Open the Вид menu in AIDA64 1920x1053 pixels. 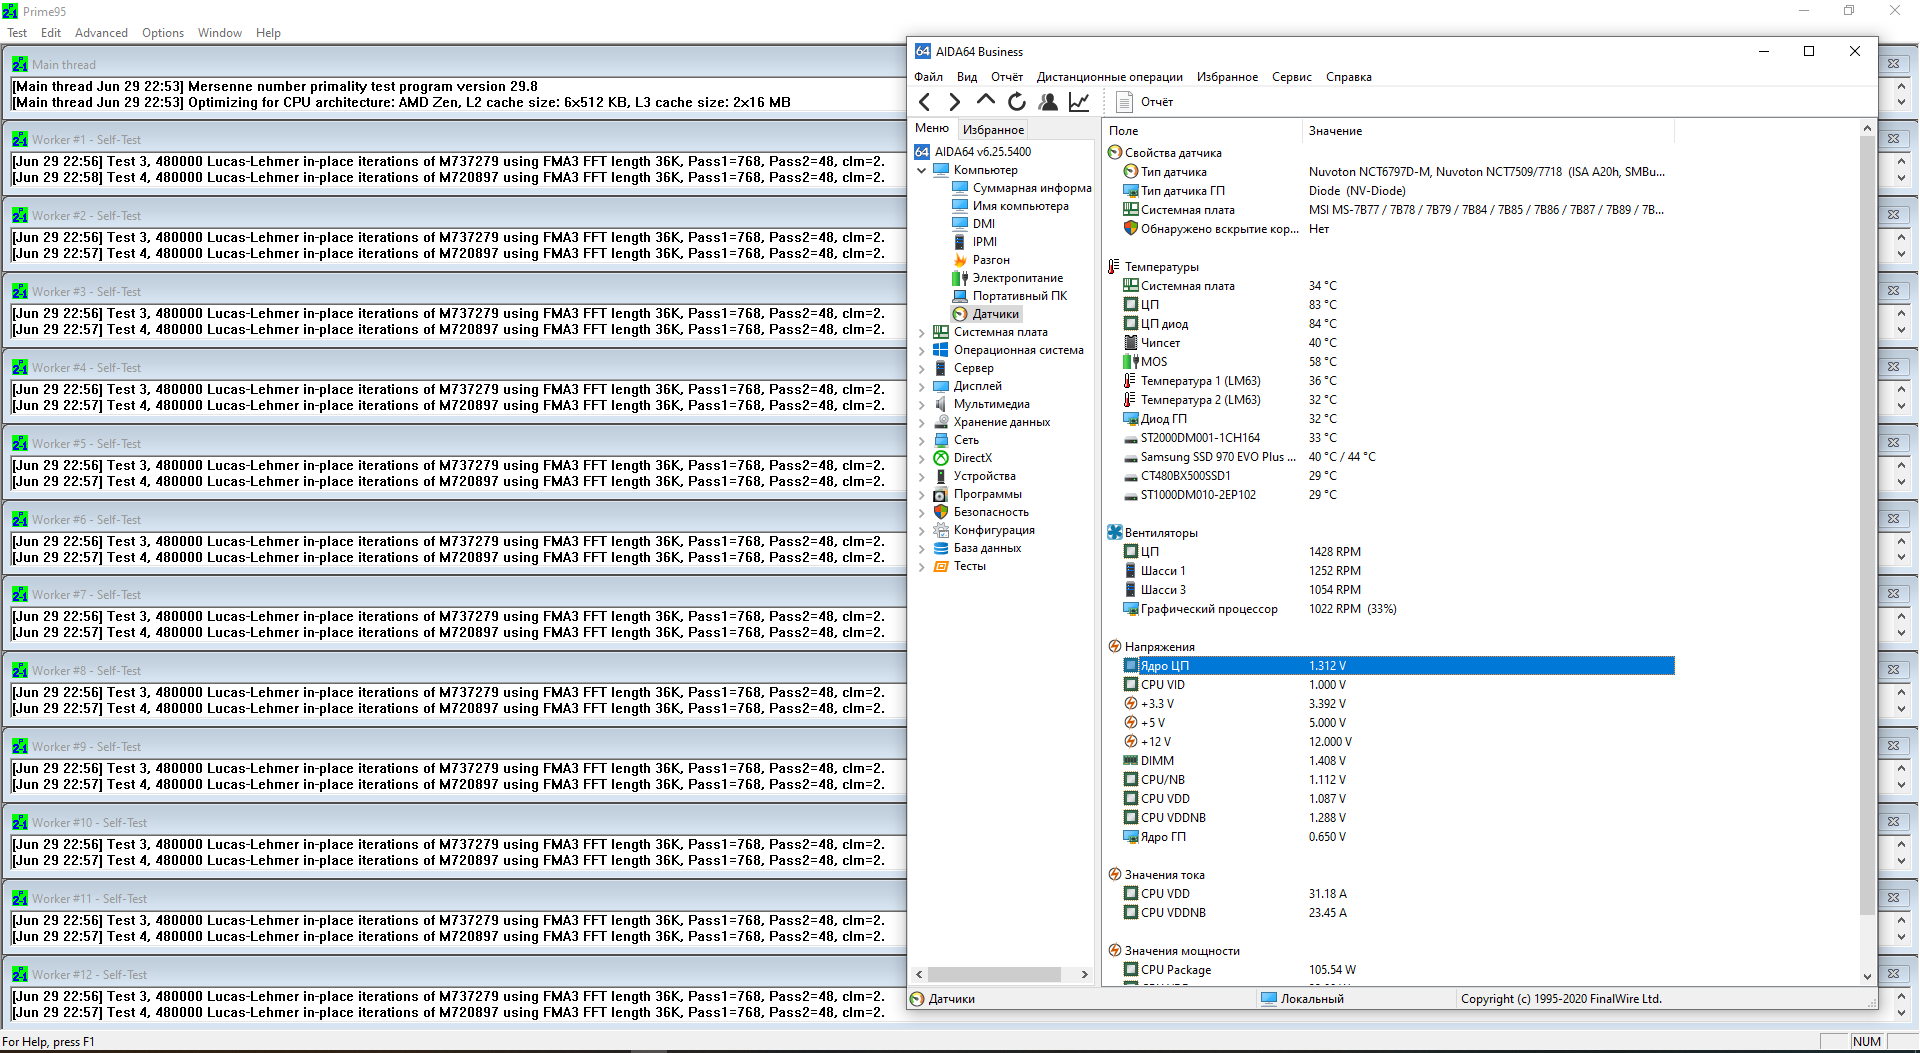(967, 77)
